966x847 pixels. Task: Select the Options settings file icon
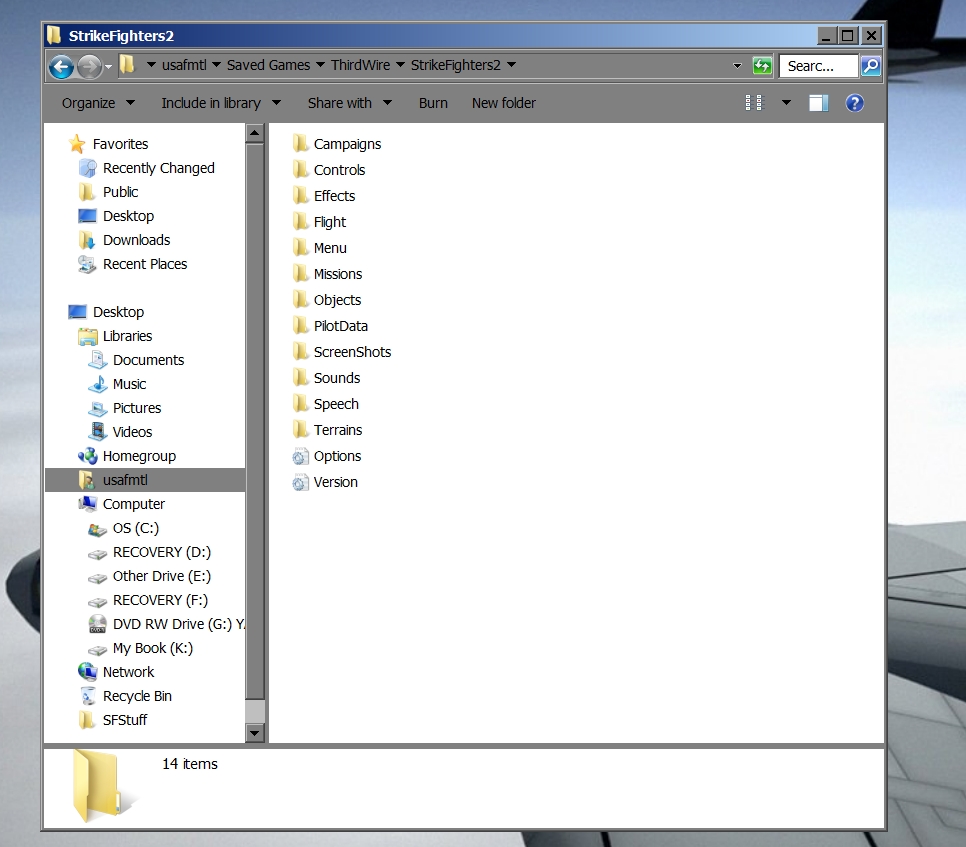tap(300, 456)
